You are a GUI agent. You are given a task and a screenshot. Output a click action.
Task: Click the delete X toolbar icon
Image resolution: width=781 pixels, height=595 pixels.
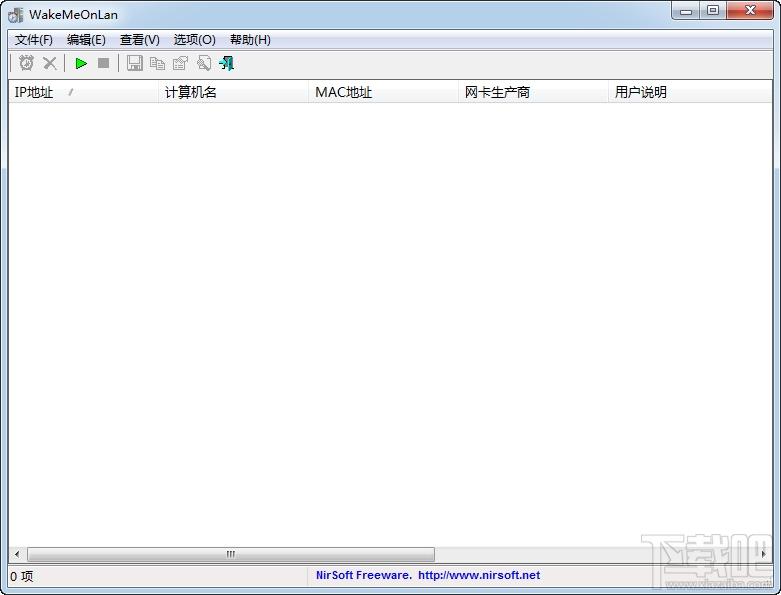[x=50, y=63]
